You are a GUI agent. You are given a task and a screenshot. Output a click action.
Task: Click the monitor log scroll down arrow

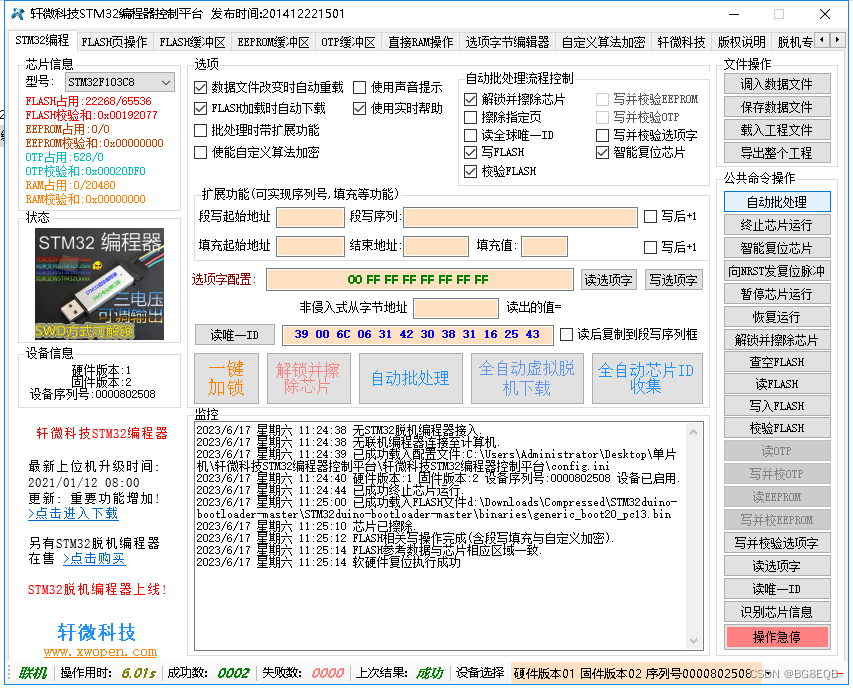(694, 641)
